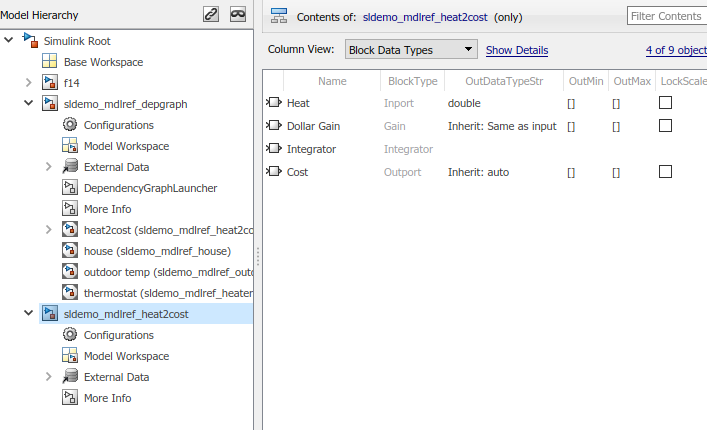The width and height of the screenshot is (707, 430).
Task: Click External Data database icon under sldemo_mdlref_depgraph
Action: point(70,167)
